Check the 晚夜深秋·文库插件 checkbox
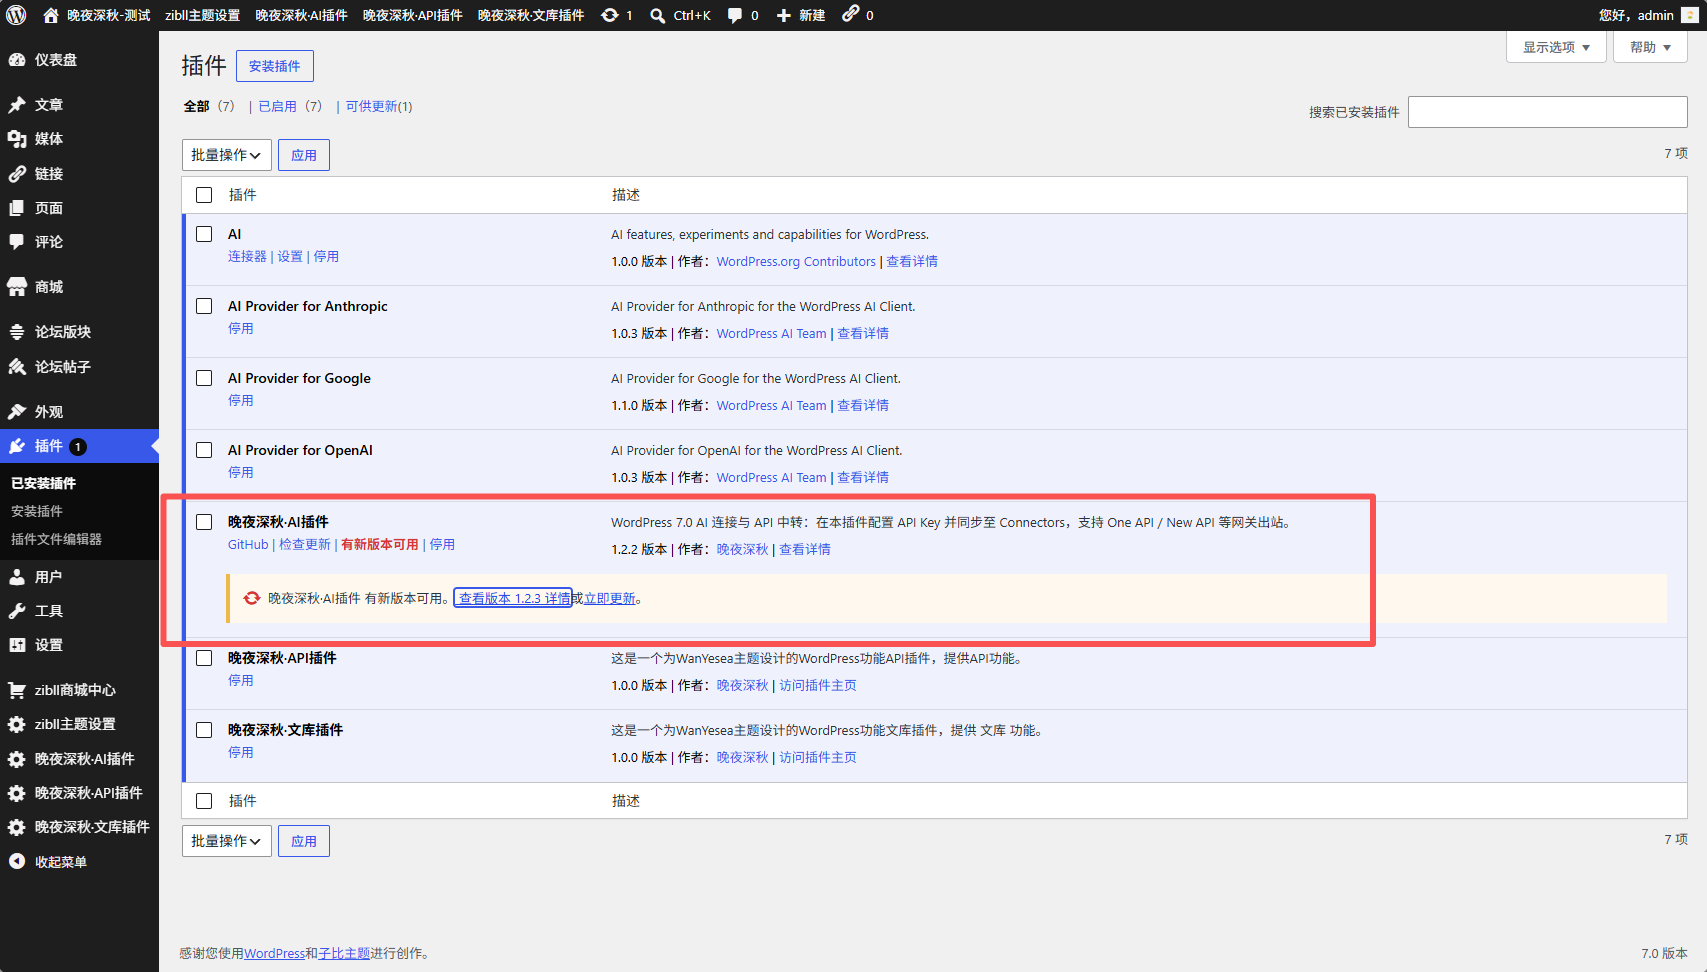 (204, 730)
